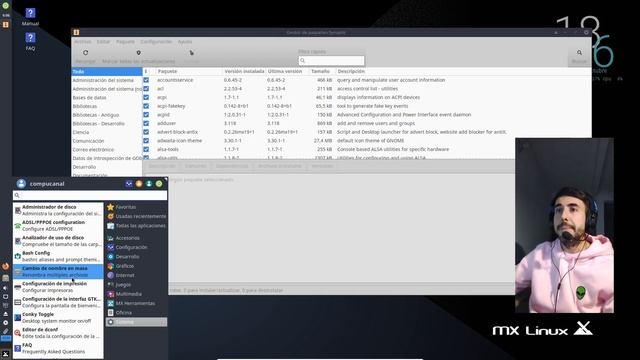
Task: Show Usadas recientemente category
Action: pos(136,216)
